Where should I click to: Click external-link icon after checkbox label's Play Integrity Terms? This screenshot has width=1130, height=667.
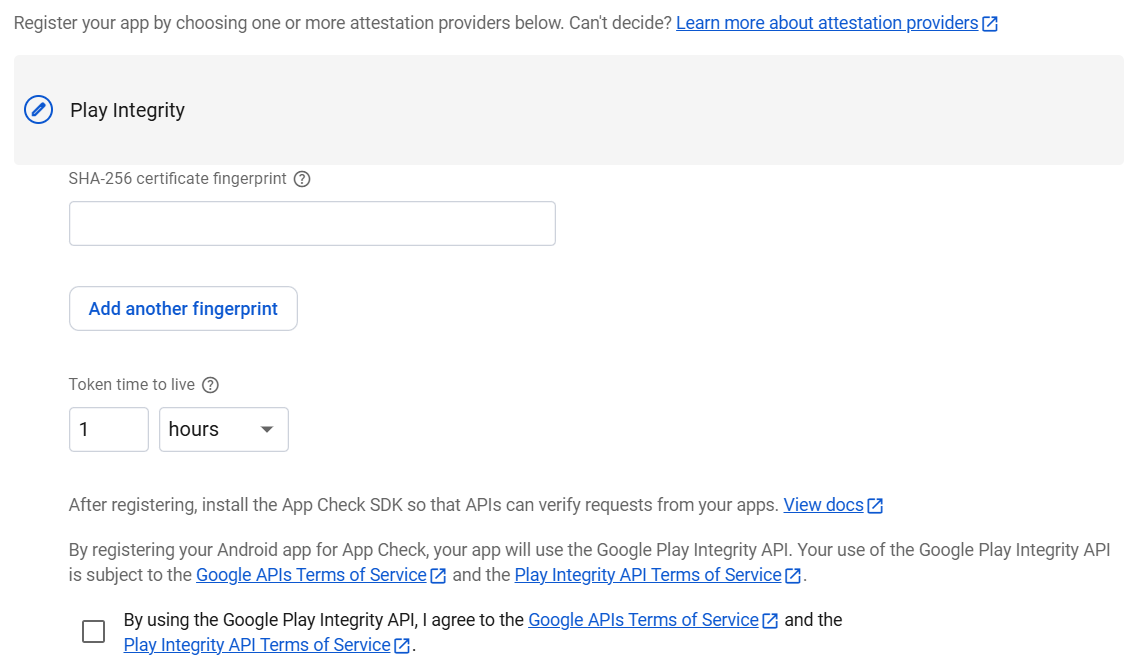click(402, 646)
